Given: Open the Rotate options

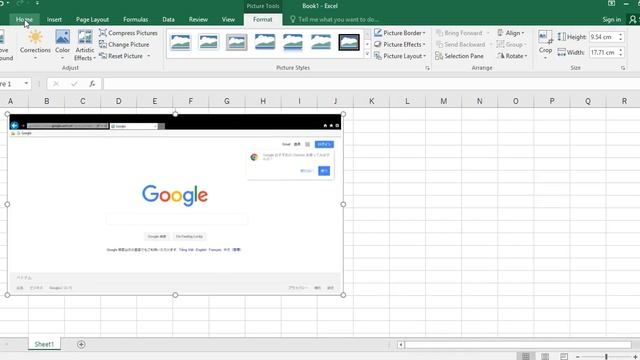Looking at the screenshot, I should 512,56.
